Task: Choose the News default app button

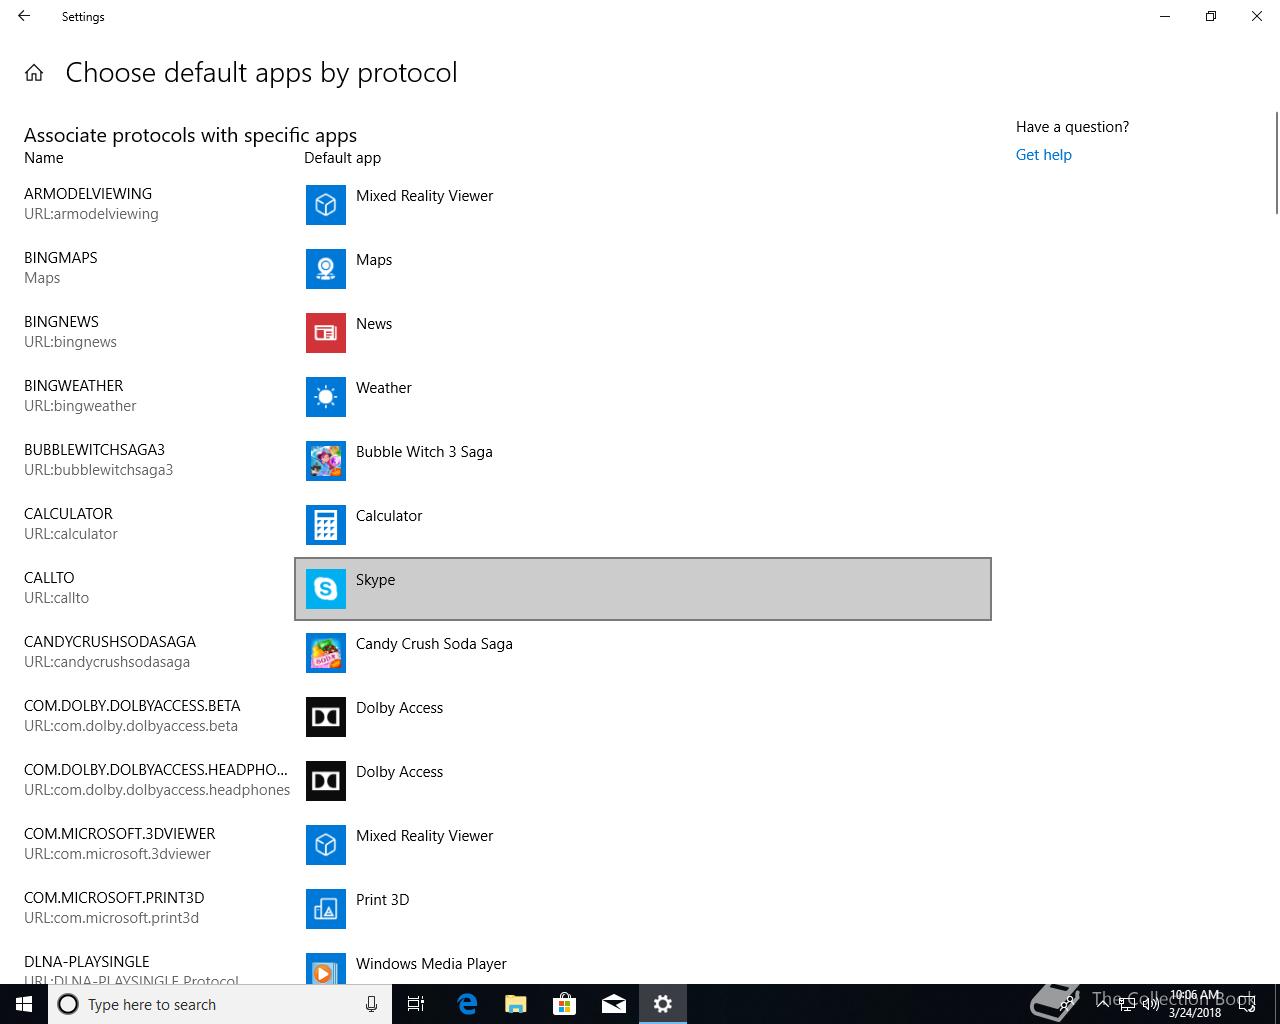Action: click(x=643, y=333)
